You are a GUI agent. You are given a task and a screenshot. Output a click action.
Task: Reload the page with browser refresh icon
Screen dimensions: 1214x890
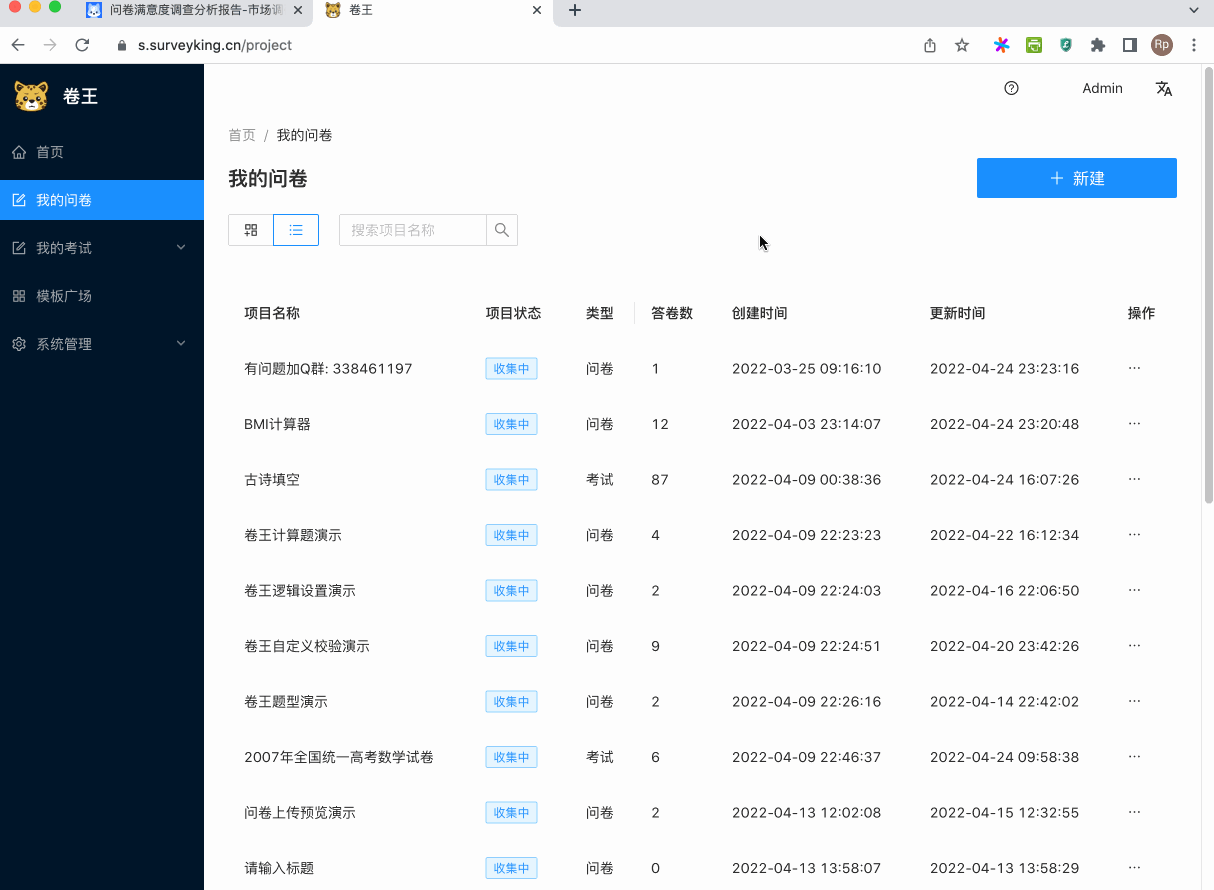pos(82,45)
